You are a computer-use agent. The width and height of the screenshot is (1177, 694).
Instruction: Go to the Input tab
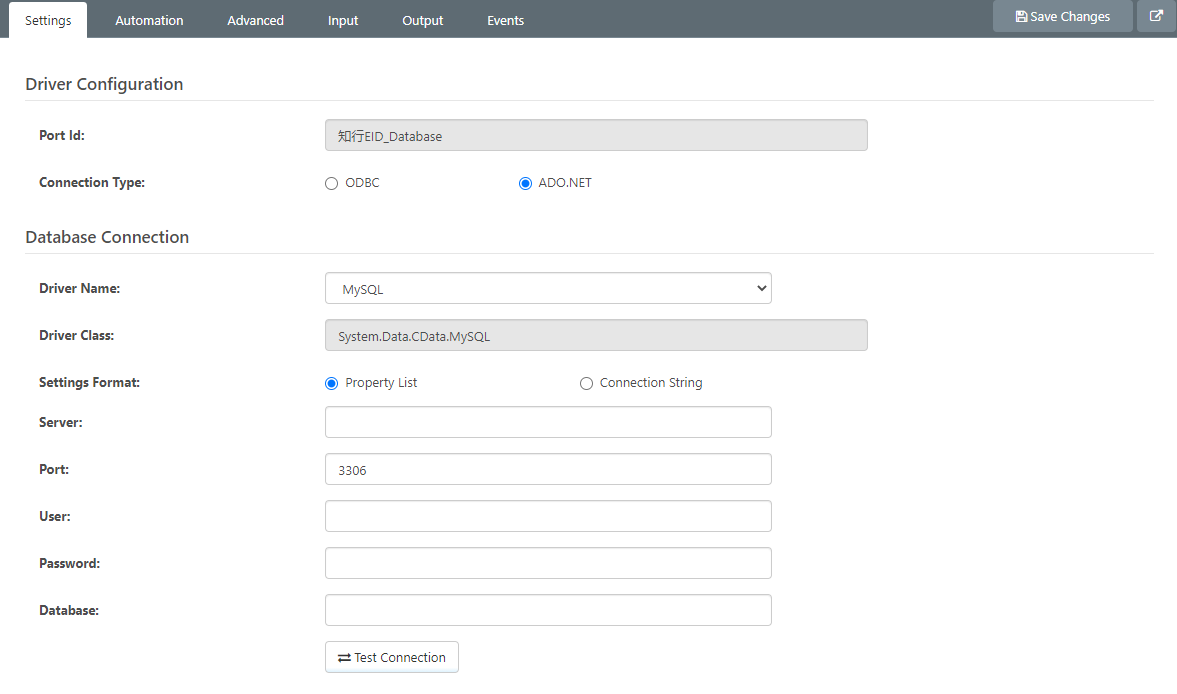click(x=343, y=20)
